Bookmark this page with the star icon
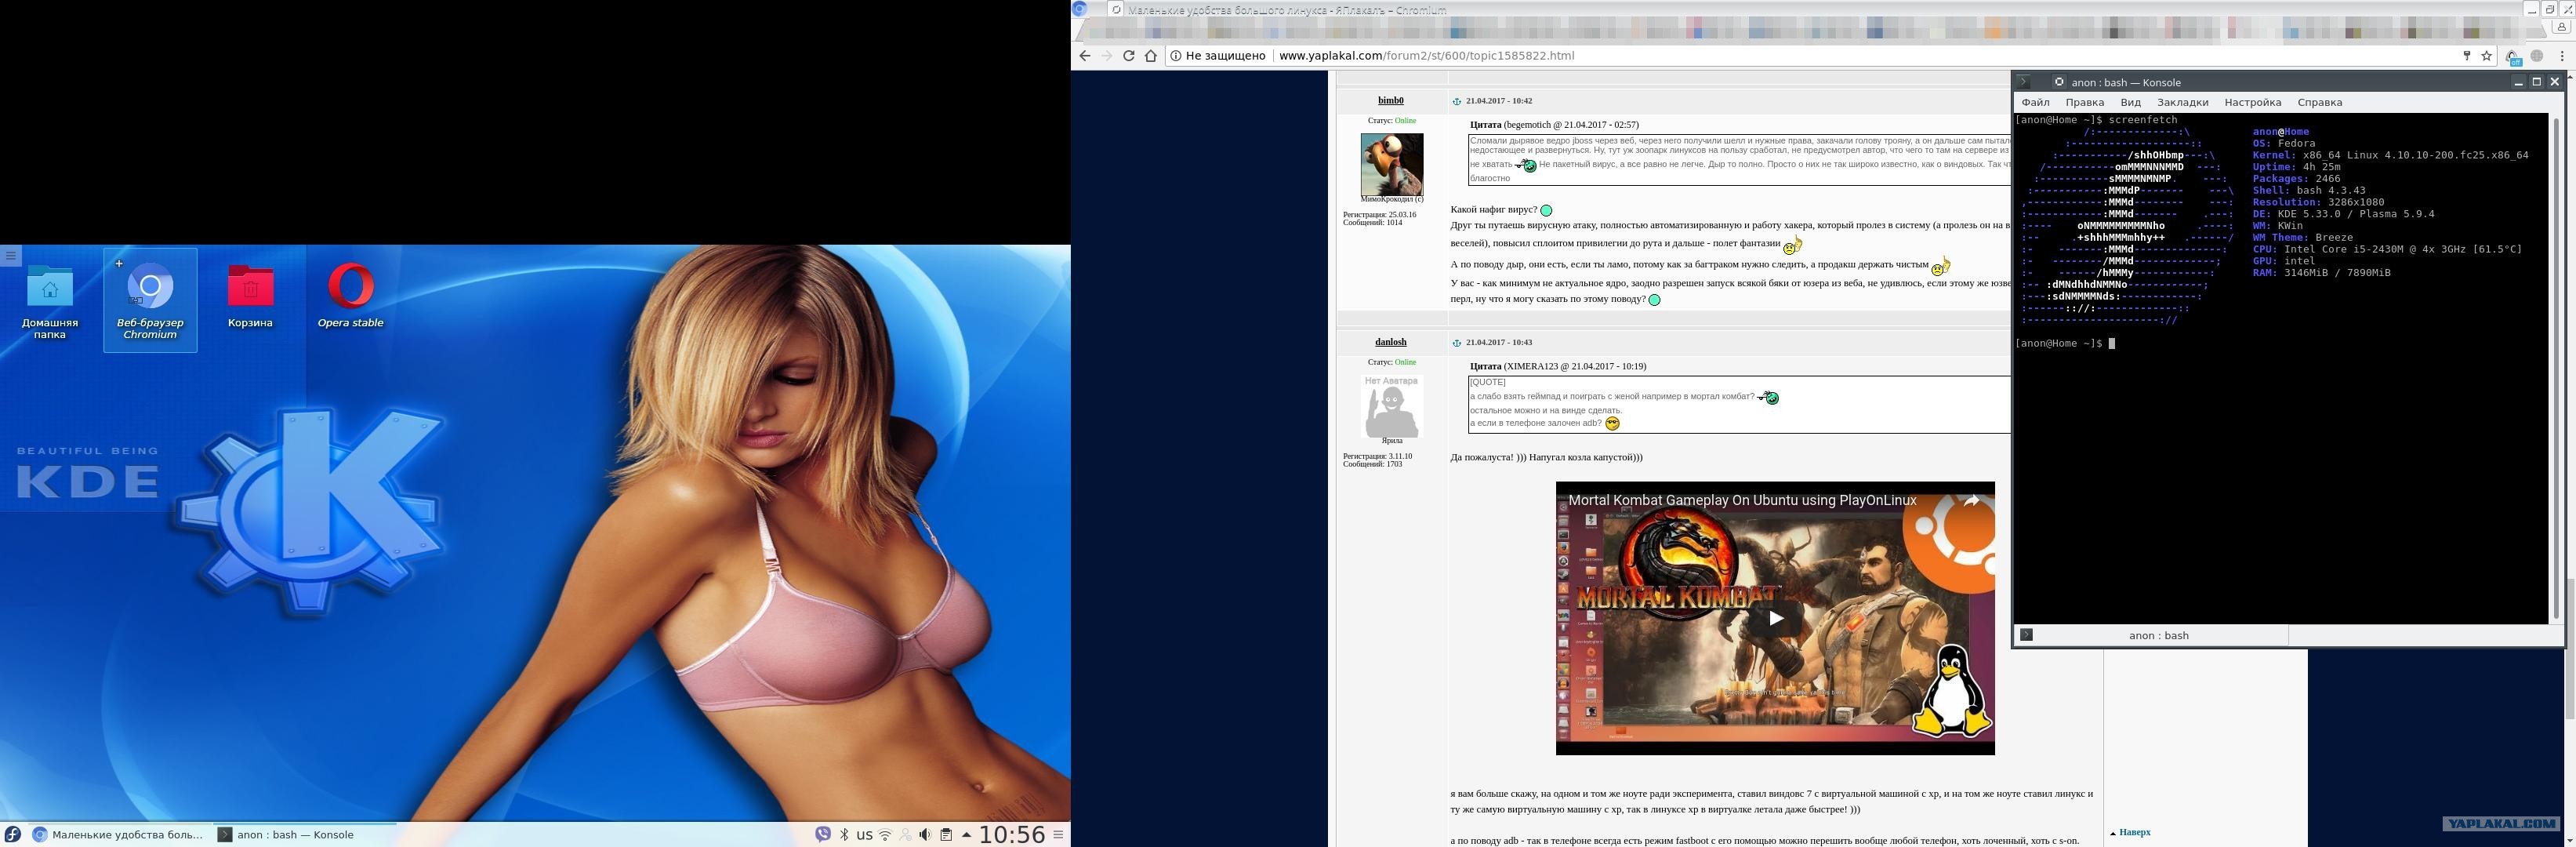 coord(2485,56)
